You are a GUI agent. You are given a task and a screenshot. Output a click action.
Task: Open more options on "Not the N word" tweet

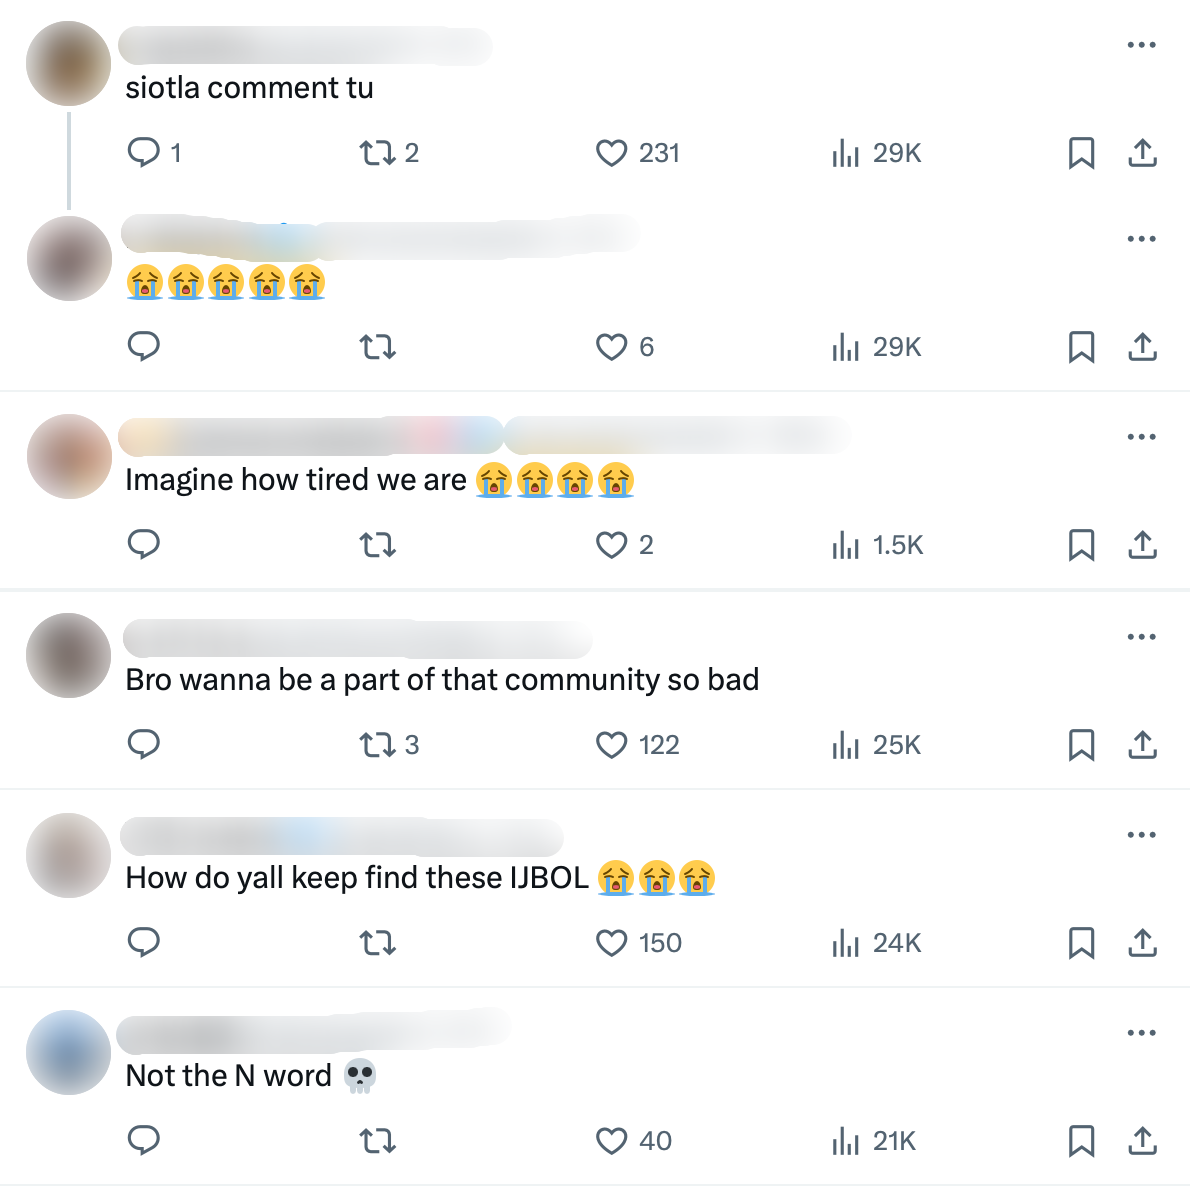tap(1141, 1032)
